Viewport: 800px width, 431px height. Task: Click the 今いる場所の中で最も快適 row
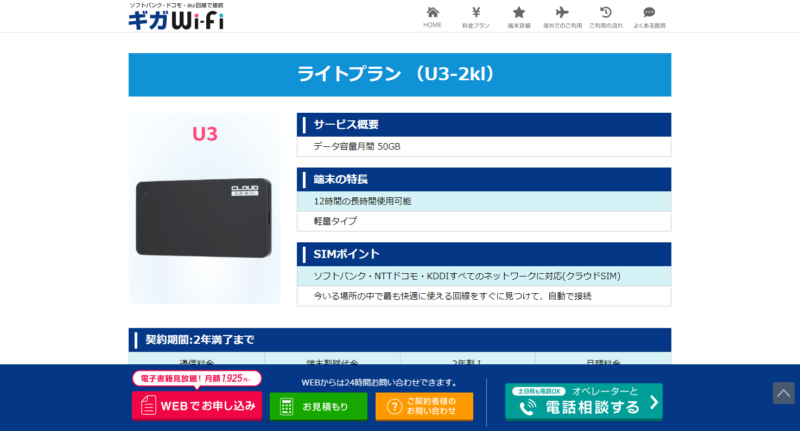click(x=484, y=296)
